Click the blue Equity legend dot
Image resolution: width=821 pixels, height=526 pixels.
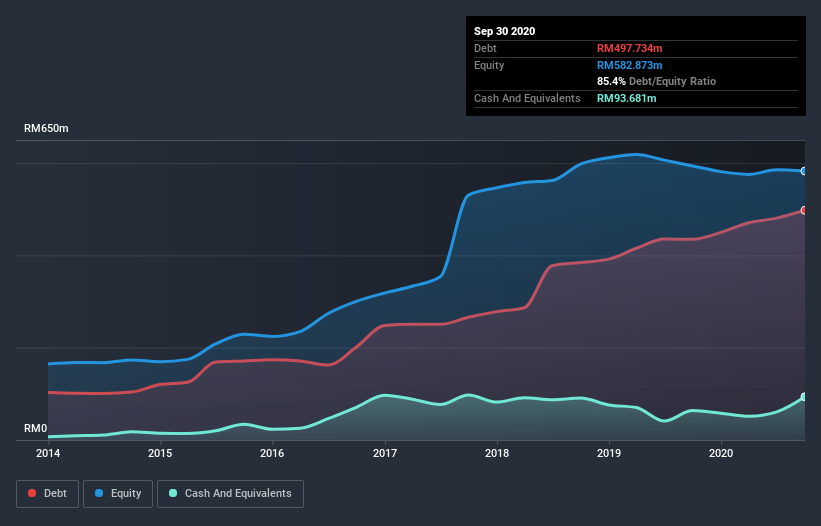(x=99, y=493)
